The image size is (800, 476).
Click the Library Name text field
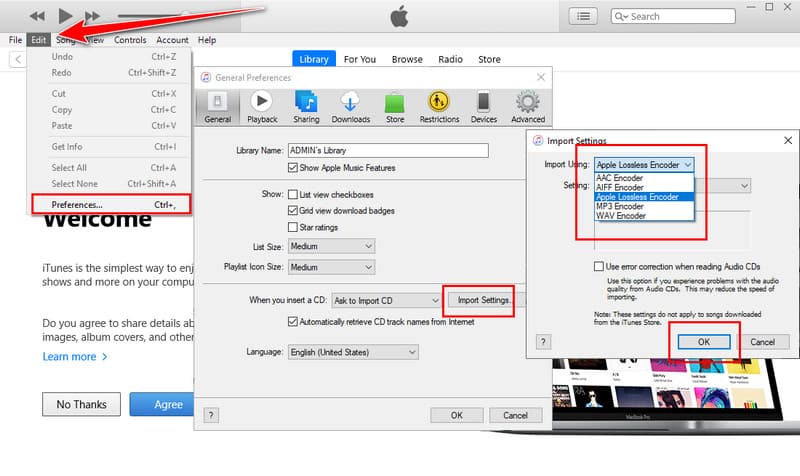tap(388, 151)
